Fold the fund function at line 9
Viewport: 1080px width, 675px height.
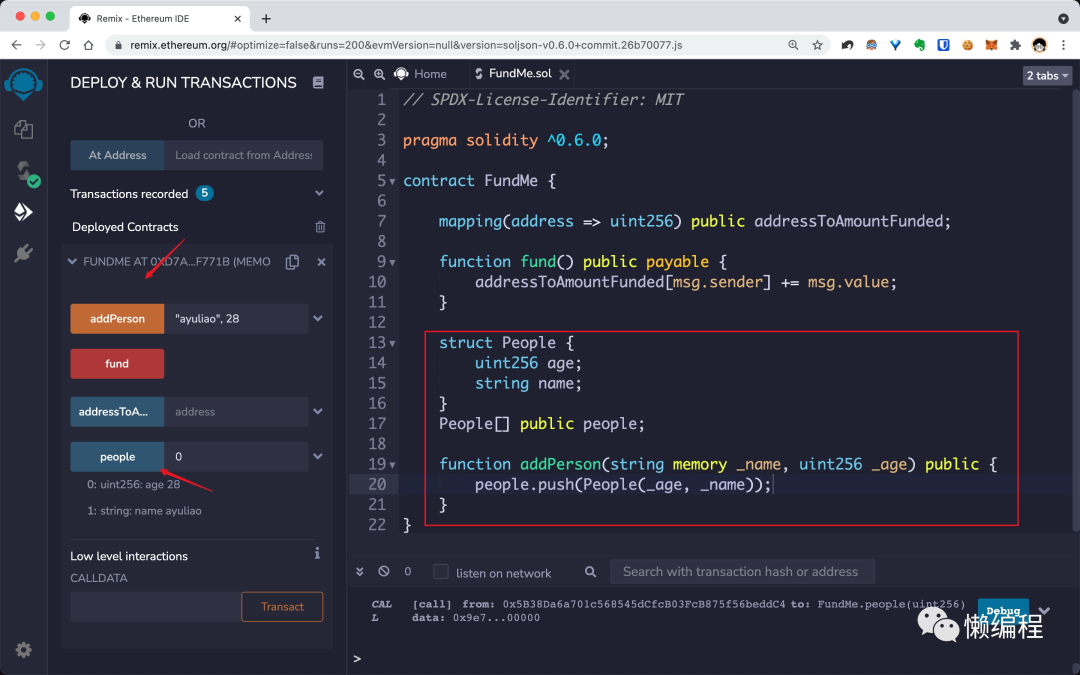coord(393,262)
